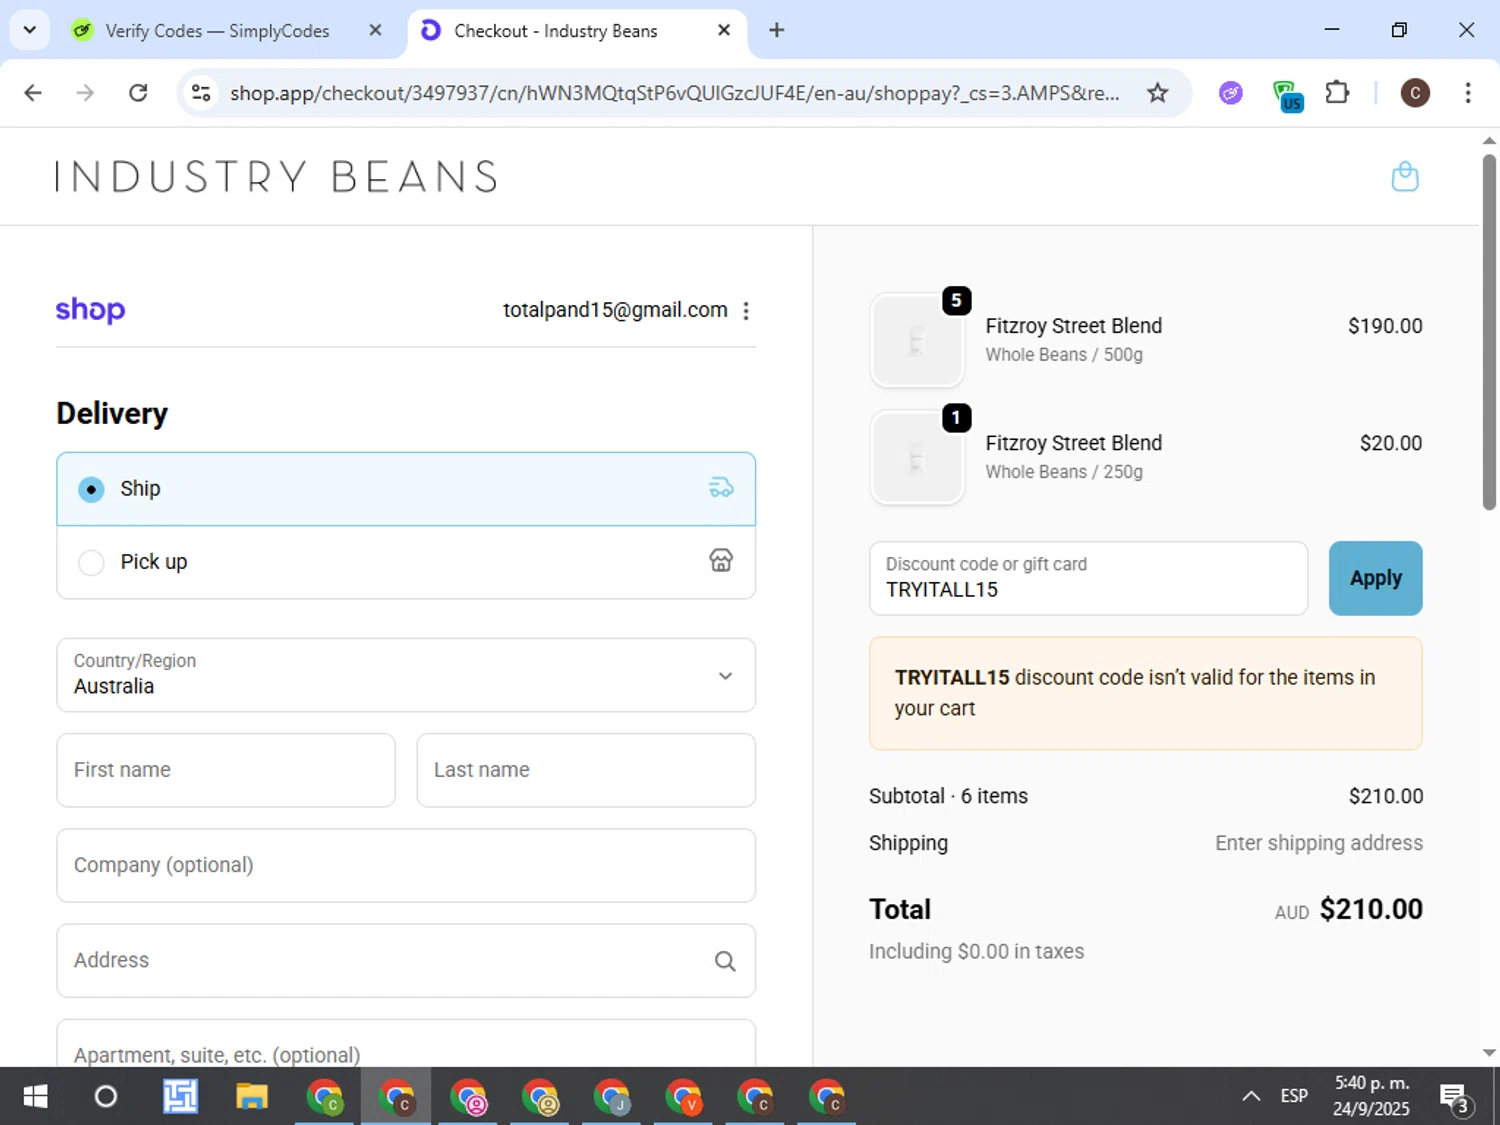Go forward in browser history
Image resolution: width=1500 pixels, height=1125 pixels.
click(x=85, y=93)
